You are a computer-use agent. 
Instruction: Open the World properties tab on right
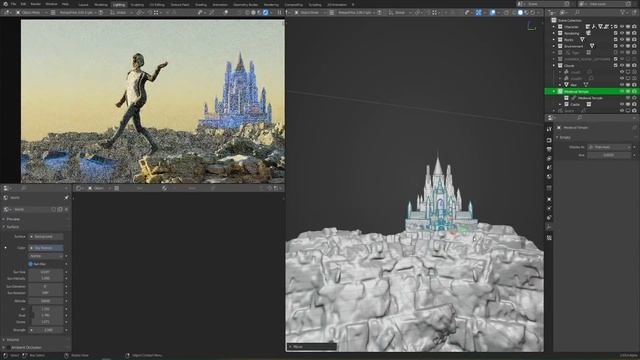point(549,177)
